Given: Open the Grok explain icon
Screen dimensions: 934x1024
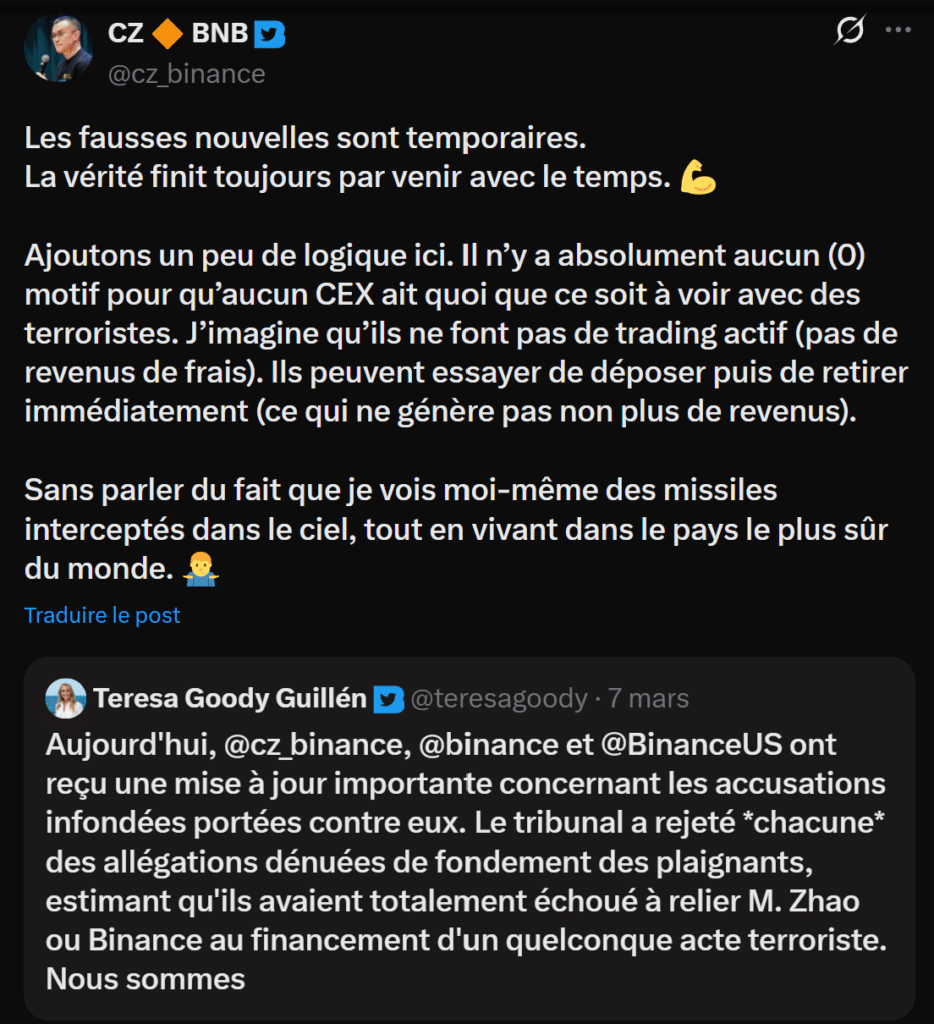Looking at the screenshot, I should coord(848,32).
